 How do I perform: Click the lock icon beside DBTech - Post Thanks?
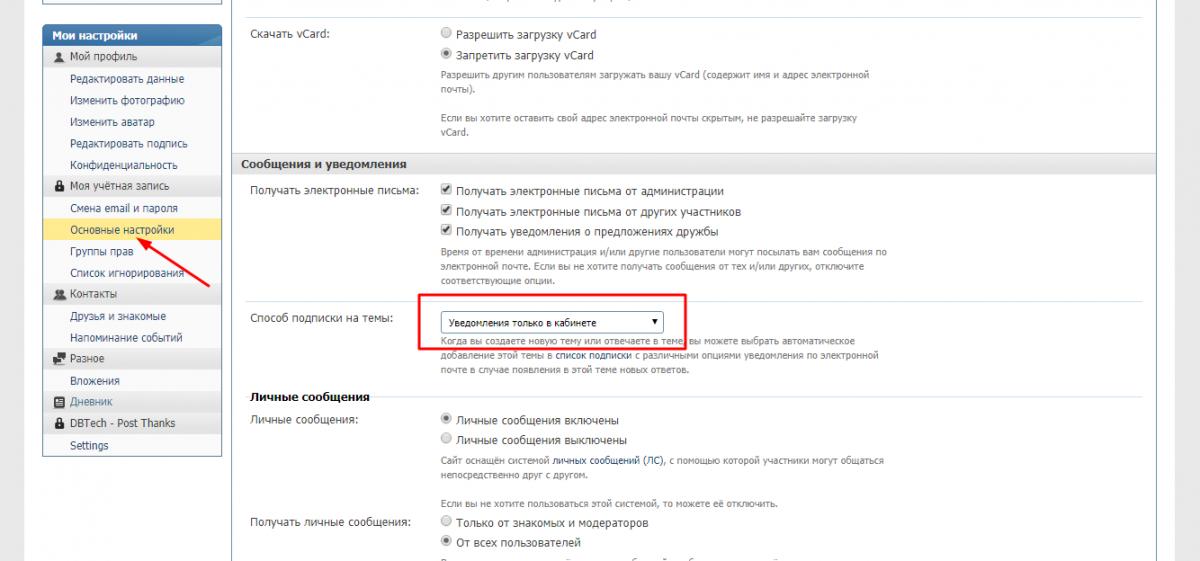click(59, 423)
